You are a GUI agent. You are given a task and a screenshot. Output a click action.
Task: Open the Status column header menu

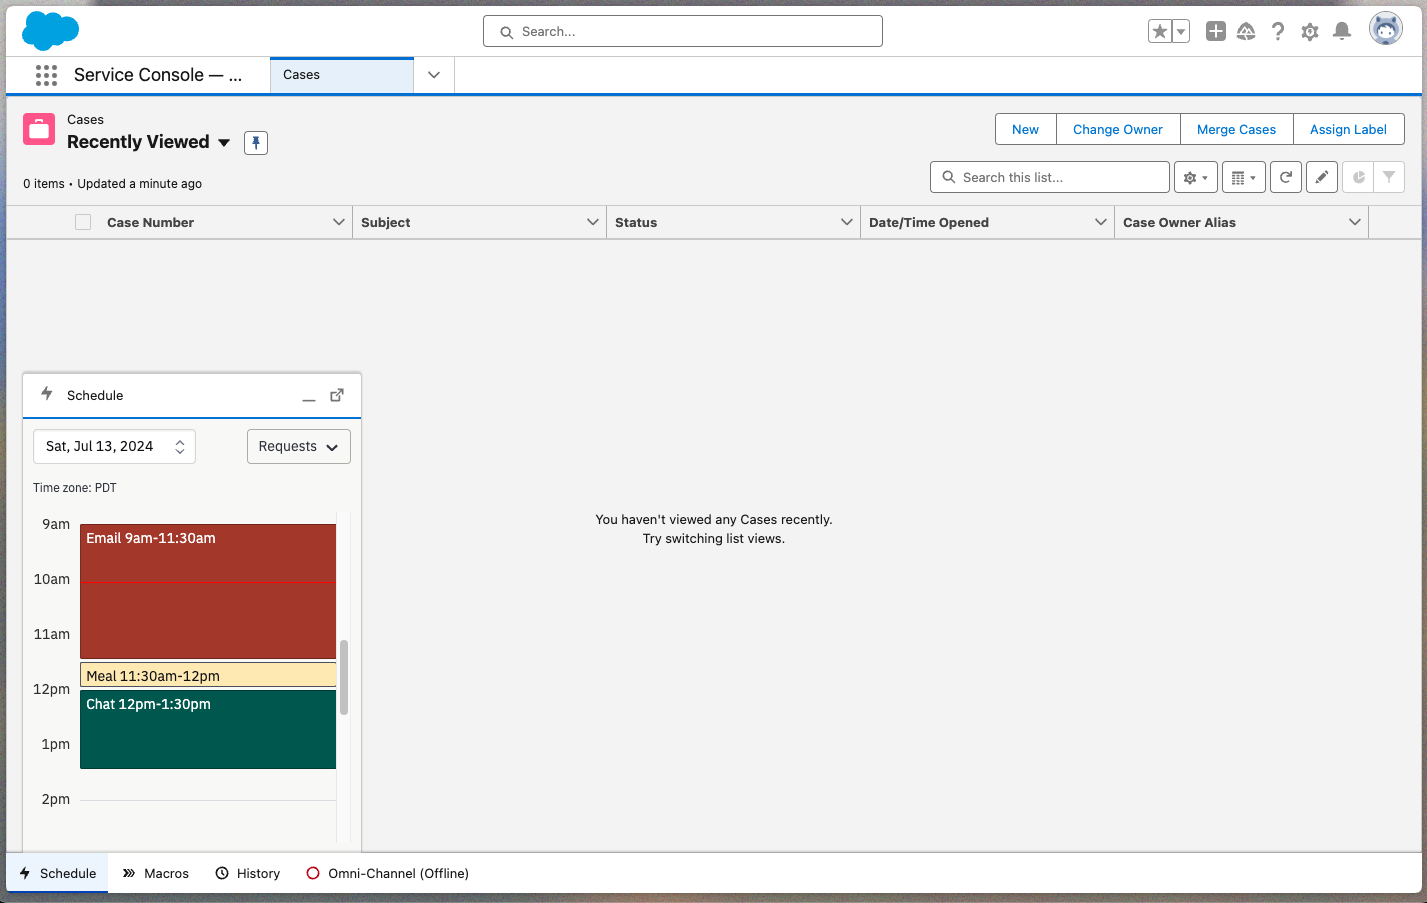click(846, 221)
